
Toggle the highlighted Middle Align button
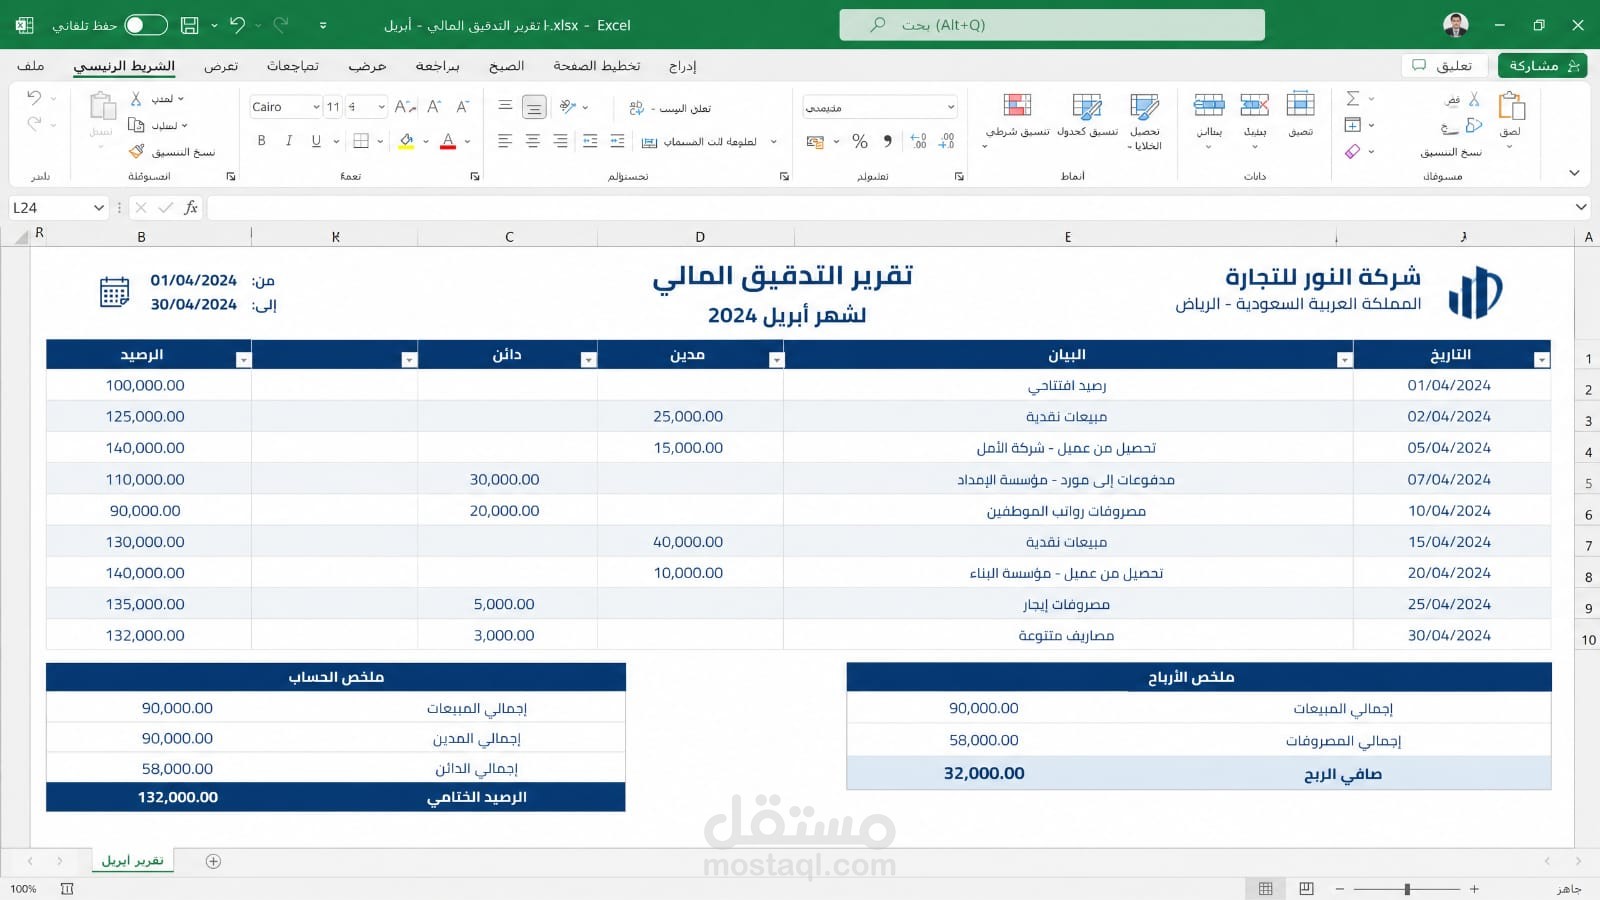[534, 107]
